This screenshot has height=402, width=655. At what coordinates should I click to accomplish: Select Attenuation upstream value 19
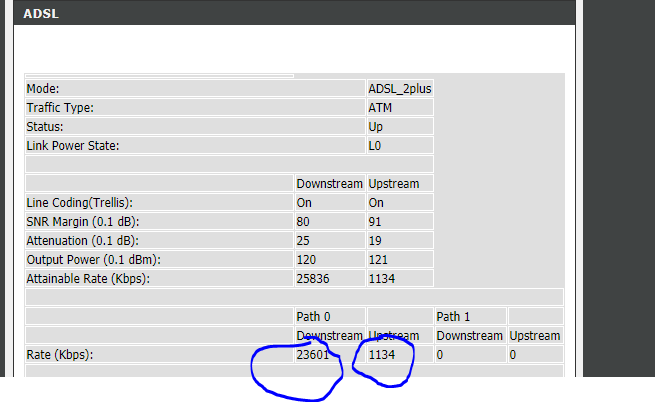click(x=376, y=240)
